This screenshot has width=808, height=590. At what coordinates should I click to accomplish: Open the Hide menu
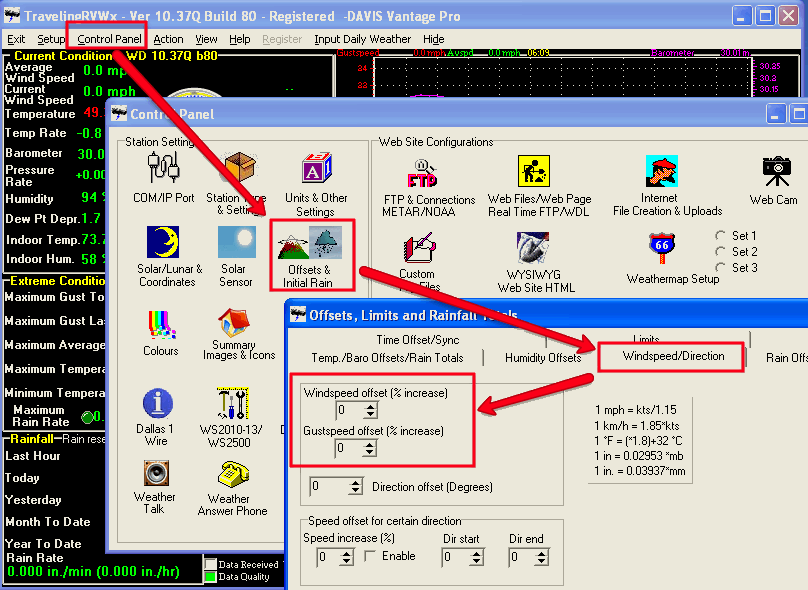433,39
